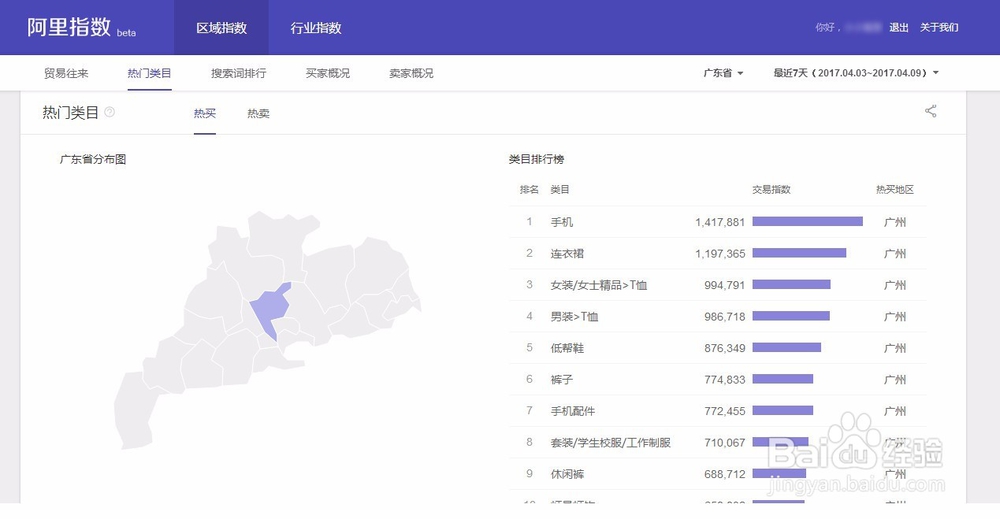
Task: Click the help question icon beside 热门类目
Action: [110, 112]
